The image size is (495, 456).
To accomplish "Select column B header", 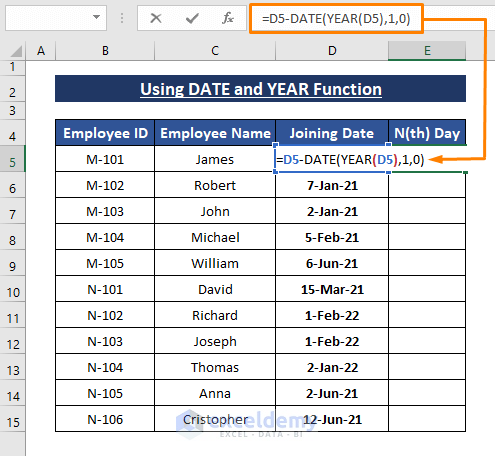I will point(105,51).
